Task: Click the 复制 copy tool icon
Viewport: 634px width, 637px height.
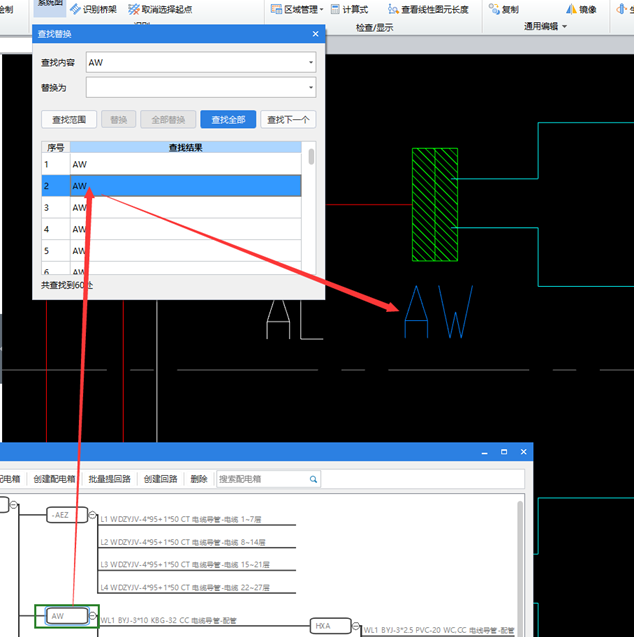Action: tap(494, 9)
